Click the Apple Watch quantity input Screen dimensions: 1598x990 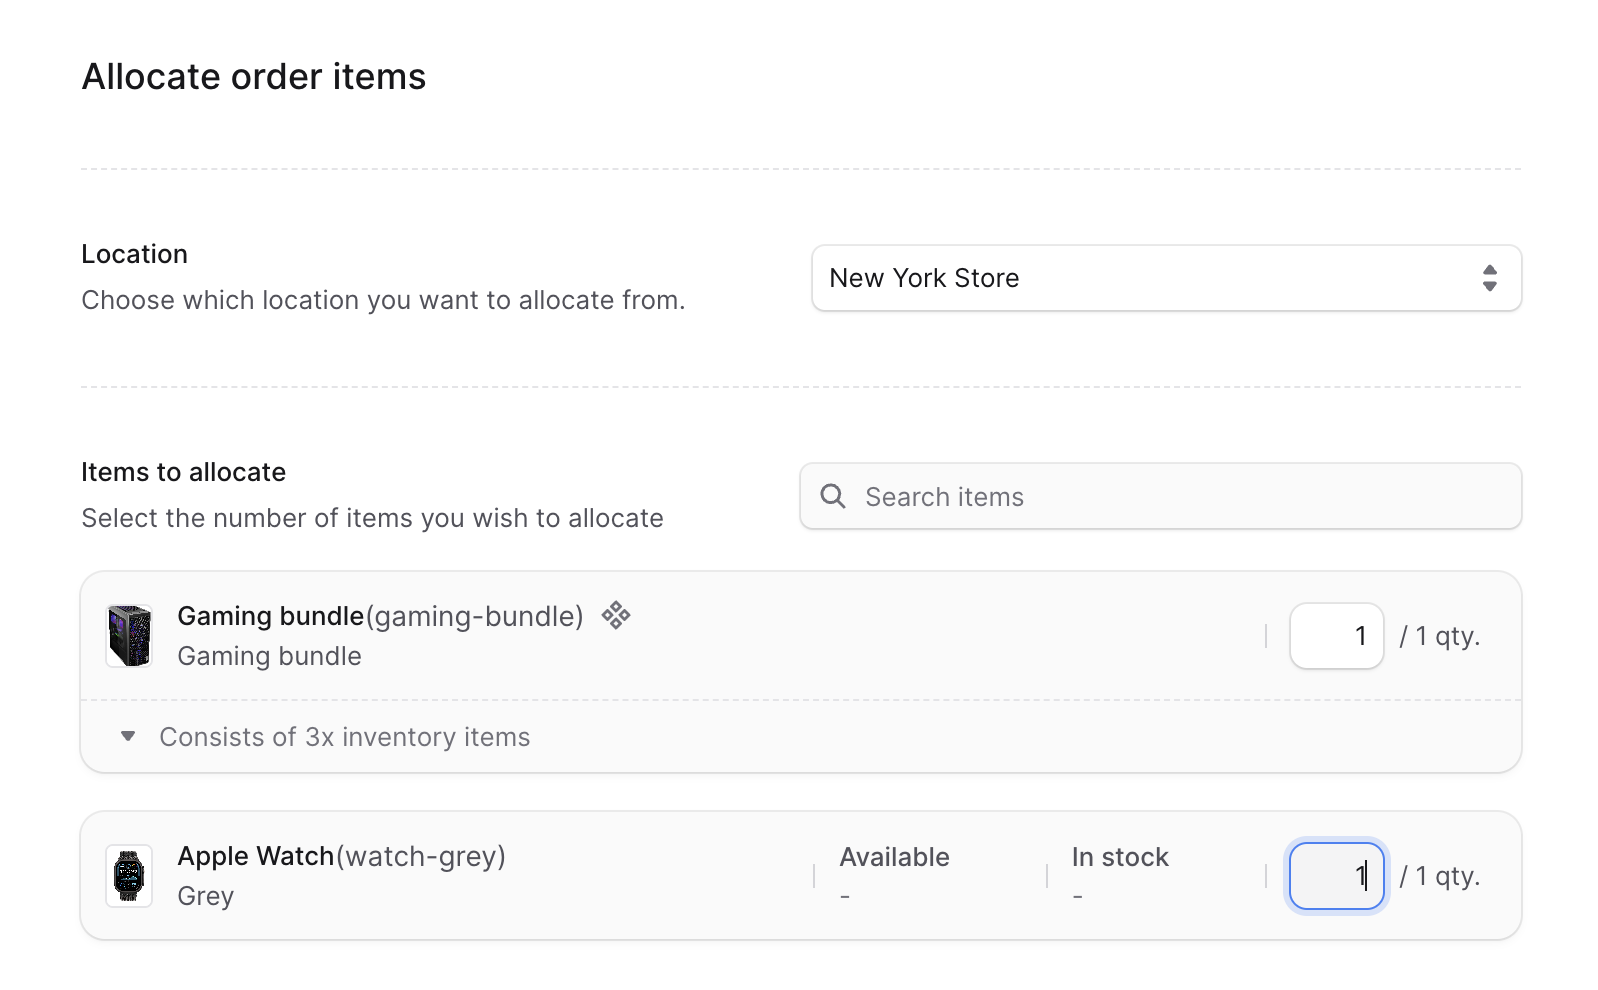click(1336, 876)
